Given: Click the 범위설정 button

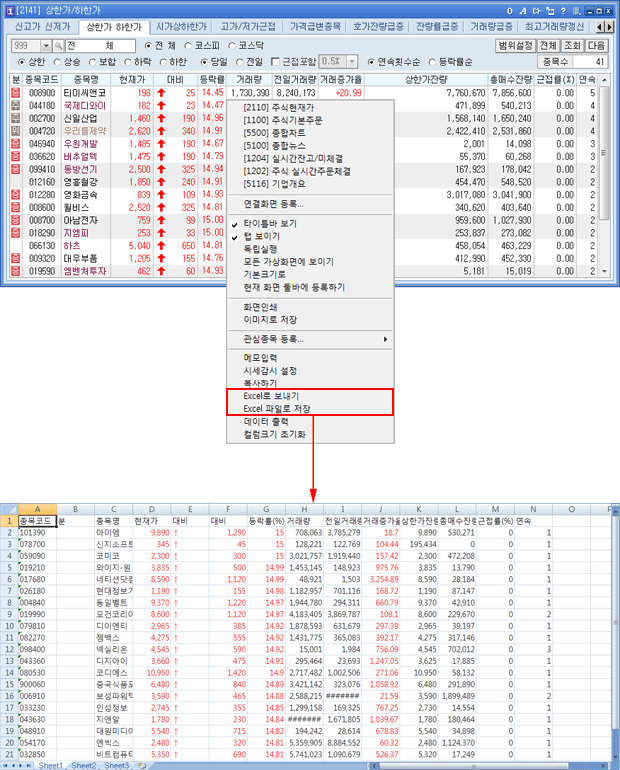Looking at the screenshot, I should tap(514, 46).
